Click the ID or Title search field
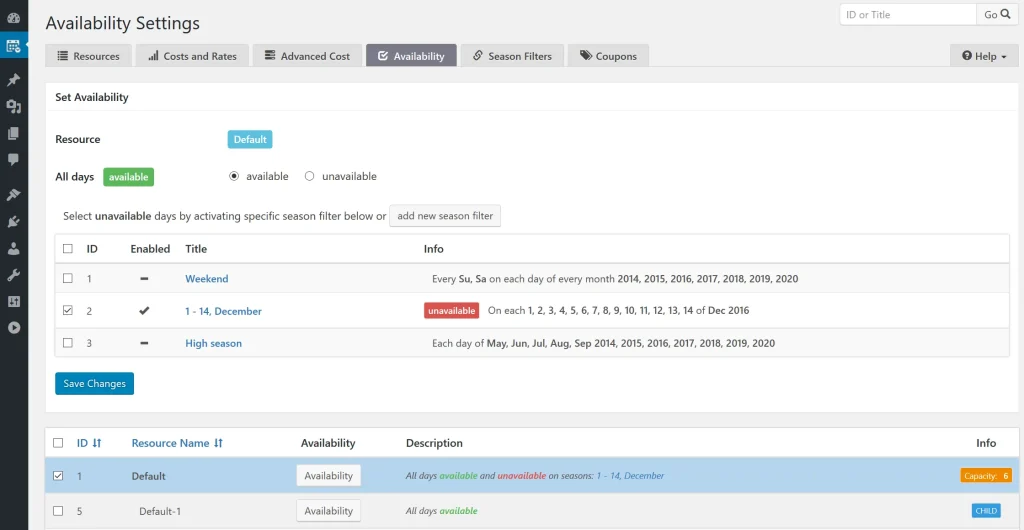 [x=908, y=15]
